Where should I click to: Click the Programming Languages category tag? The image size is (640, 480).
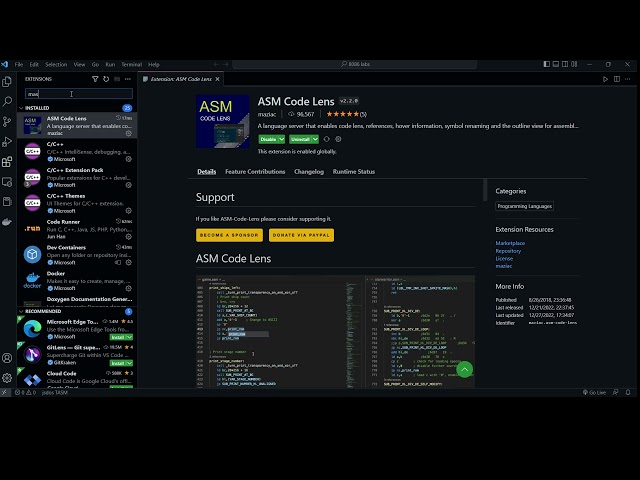[524, 206]
